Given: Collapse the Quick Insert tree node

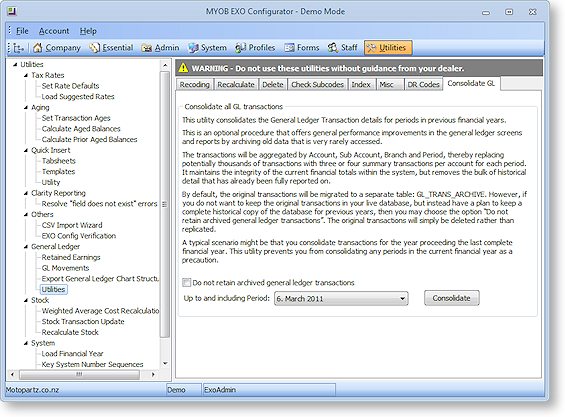Looking at the screenshot, I should (26, 150).
